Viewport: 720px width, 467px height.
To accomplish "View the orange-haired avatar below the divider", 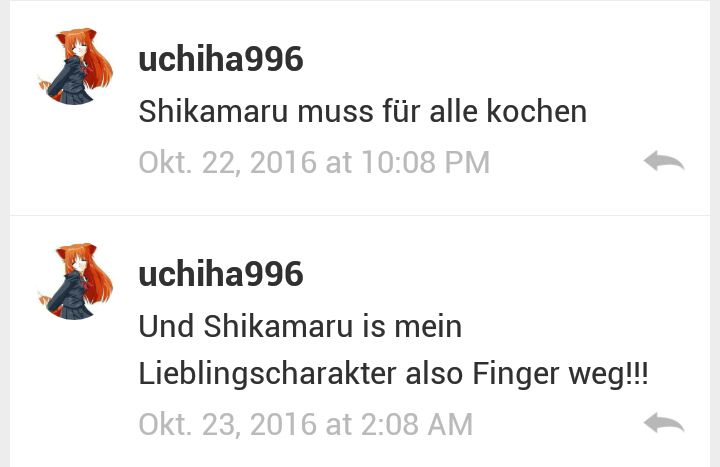I will point(76,281).
